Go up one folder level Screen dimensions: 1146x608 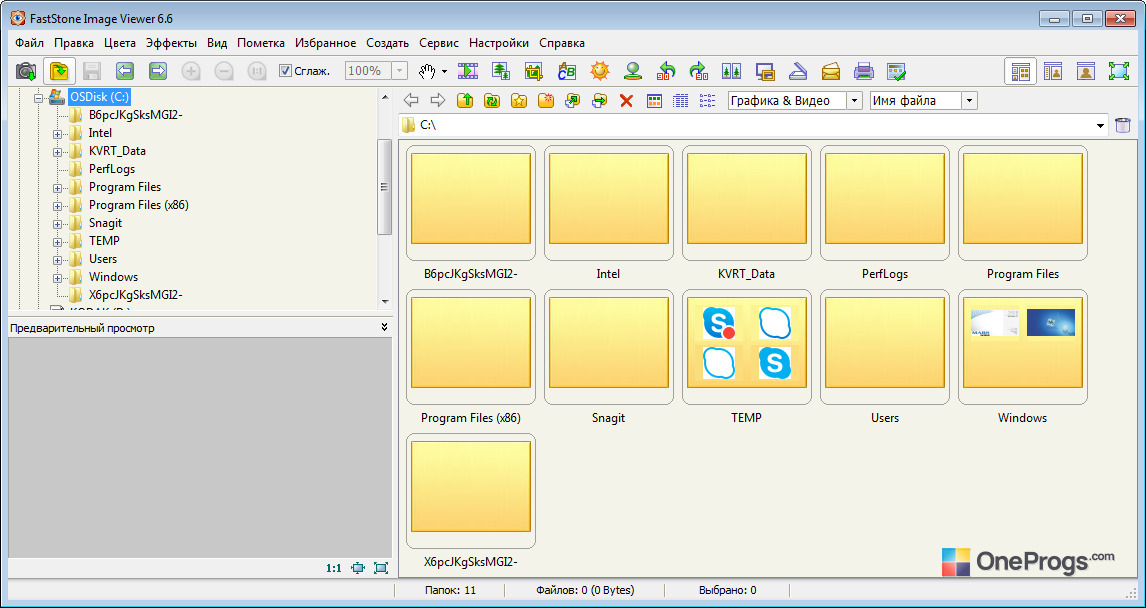(465, 101)
